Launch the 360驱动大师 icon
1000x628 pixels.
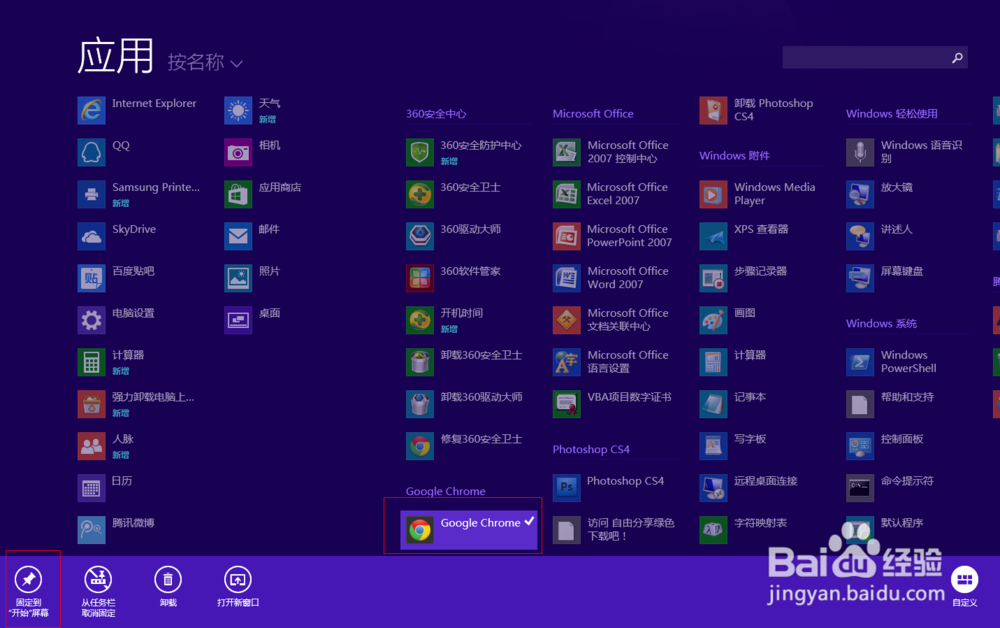(420, 237)
